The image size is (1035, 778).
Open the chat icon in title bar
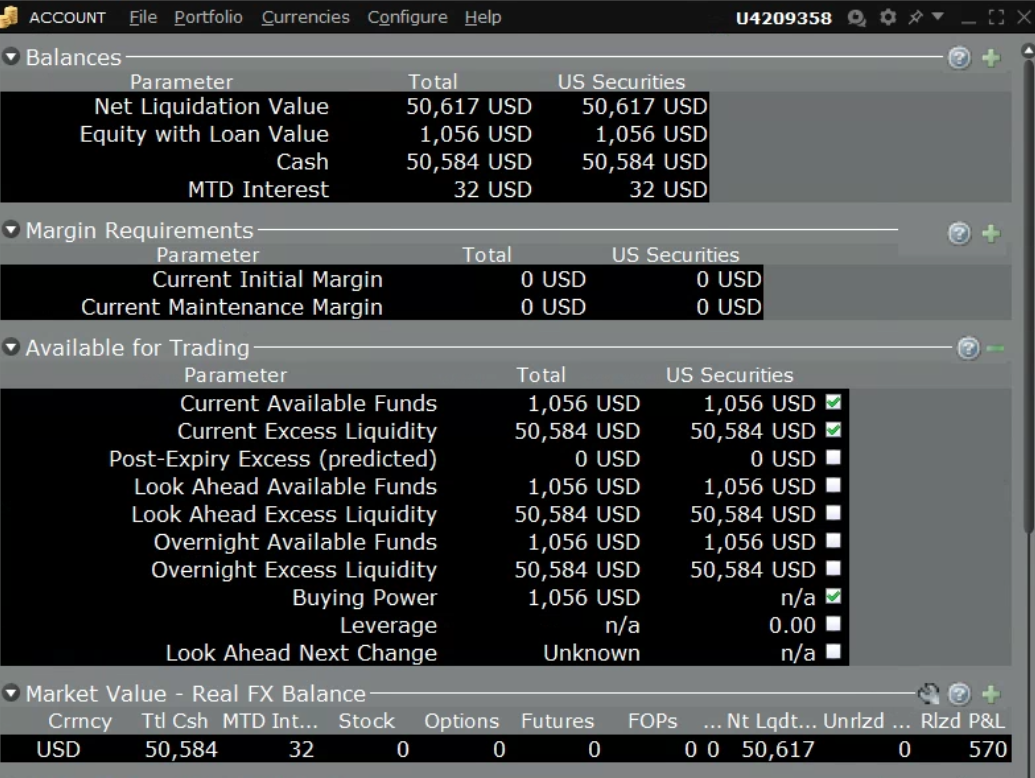[856, 17]
